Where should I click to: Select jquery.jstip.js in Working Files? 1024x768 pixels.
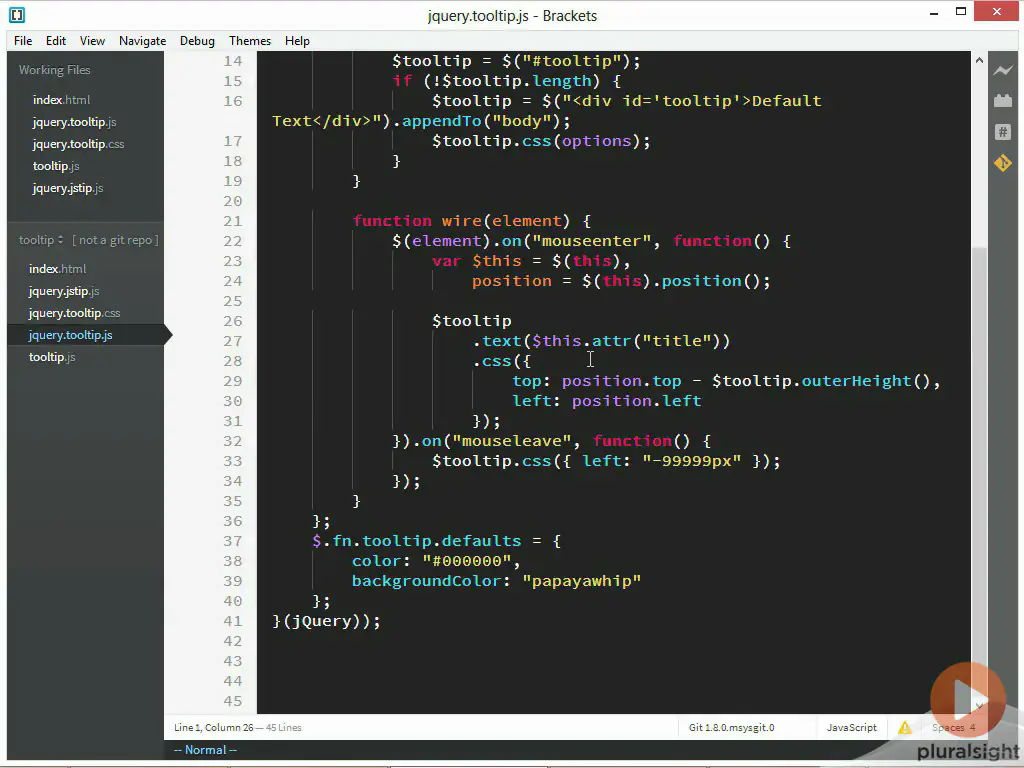pyautogui.click(x=68, y=189)
